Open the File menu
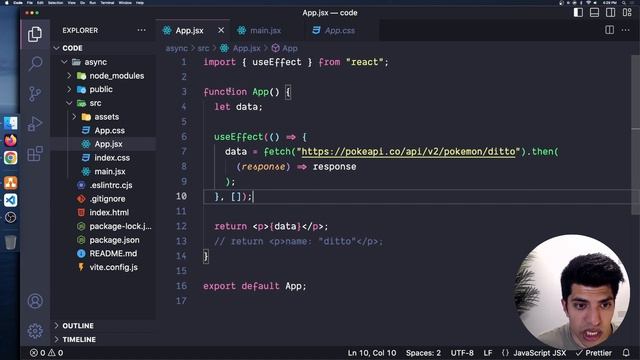The width and height of the screenshot is (640, 360). tap(30, 2)
